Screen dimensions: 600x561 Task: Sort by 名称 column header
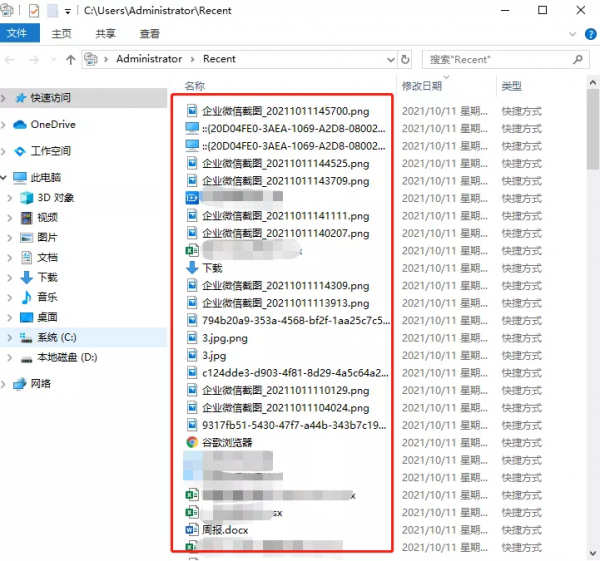[195, 86]
